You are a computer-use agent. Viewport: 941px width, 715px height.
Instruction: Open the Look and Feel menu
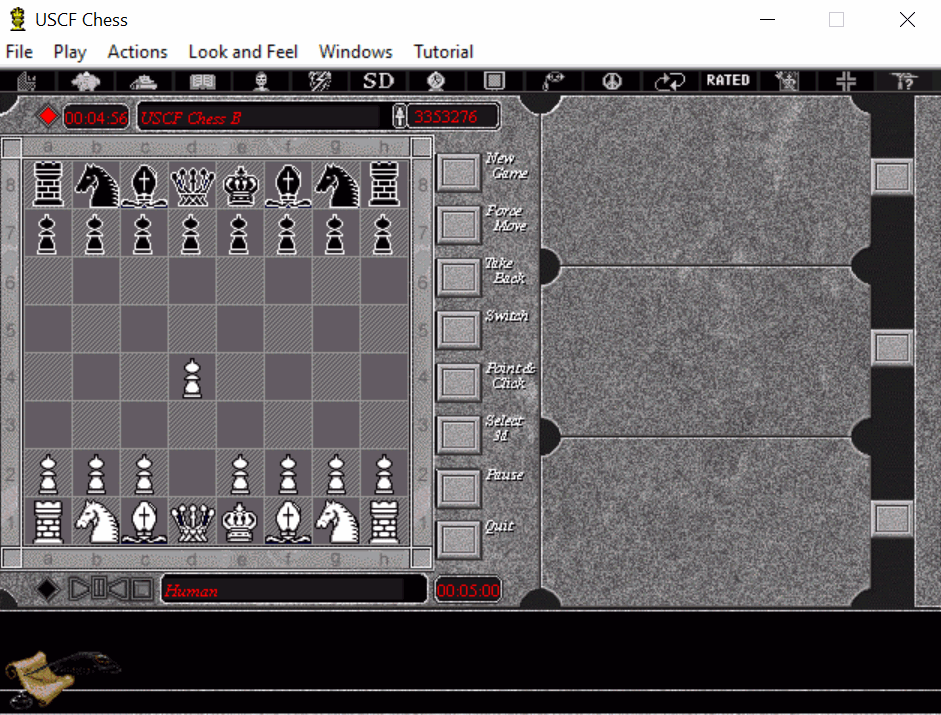tap(243, 52)
